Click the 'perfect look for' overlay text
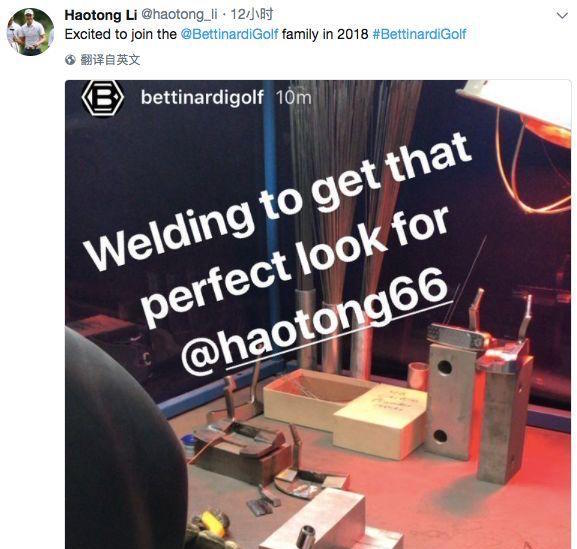Viewport: 577px width, 549px height. pos(296,266)
